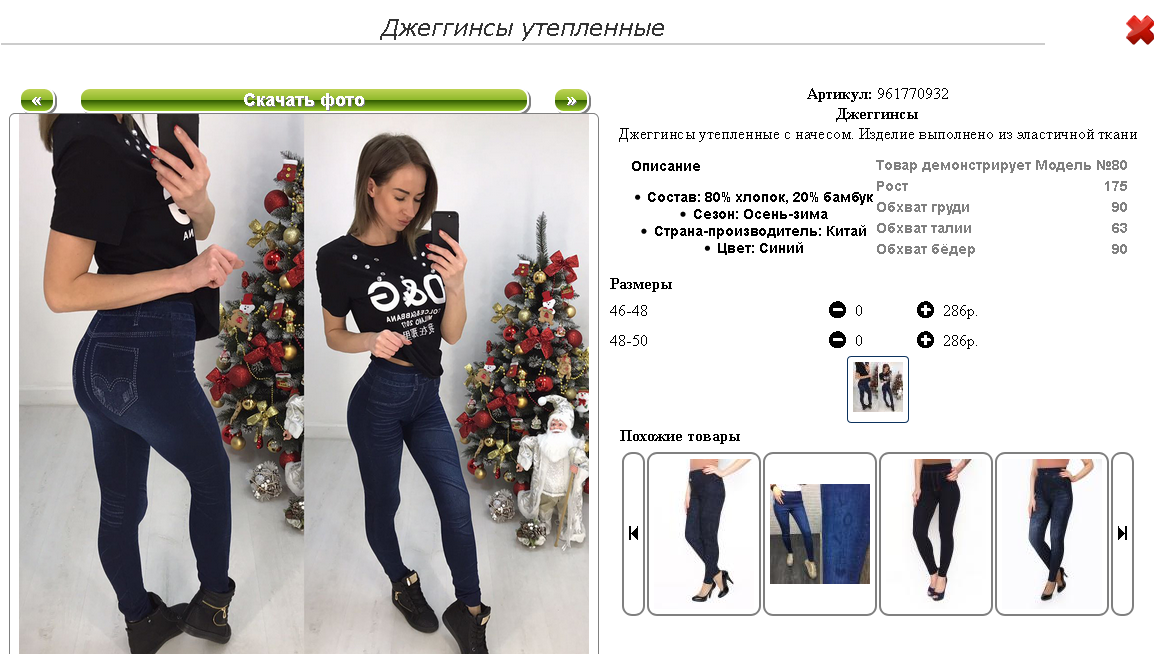Image resolution: width=1154 pixels, height=654 pixels.
Task: Decrease quantity for size 46-48
Action: (837, 310)
